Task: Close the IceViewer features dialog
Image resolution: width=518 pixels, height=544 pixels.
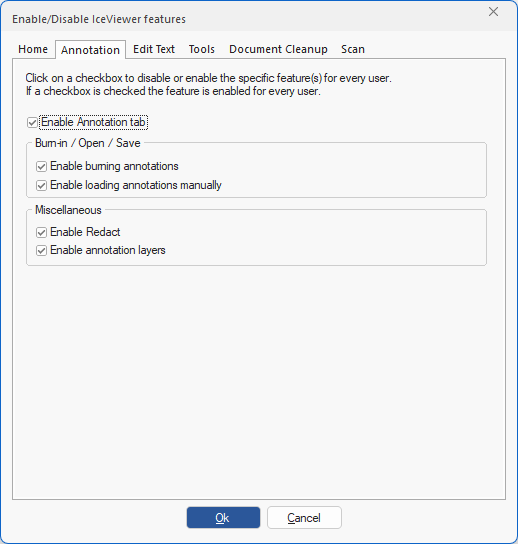Action: (493, 12)
